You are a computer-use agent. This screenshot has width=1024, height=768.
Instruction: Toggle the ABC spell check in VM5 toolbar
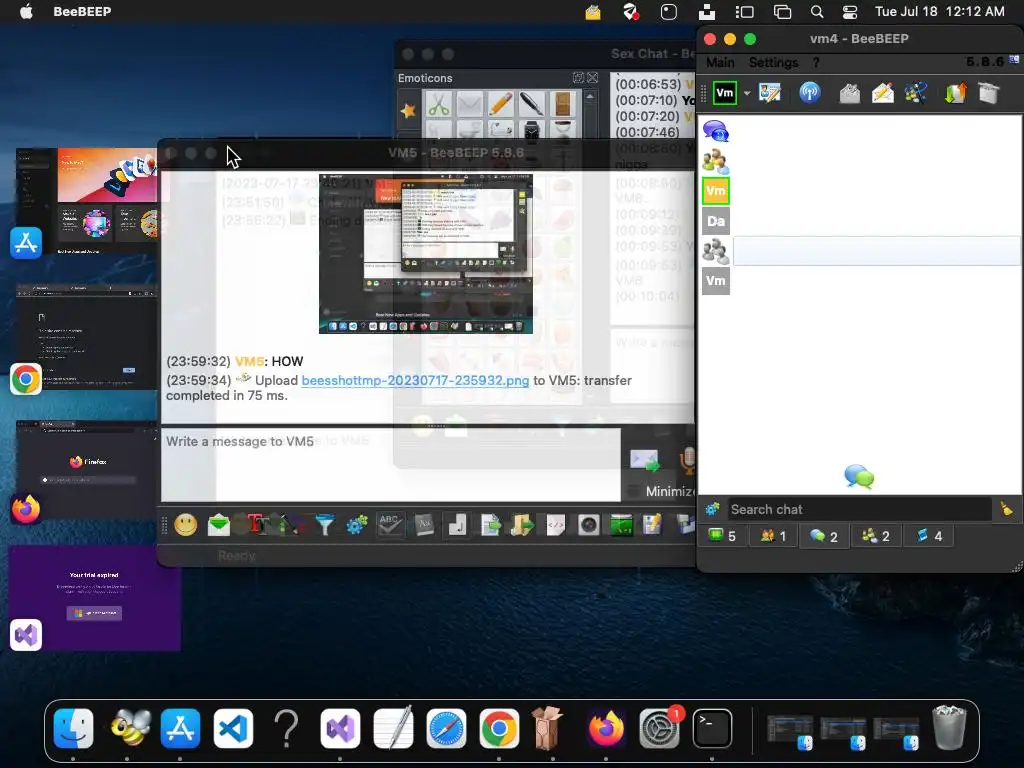[390, 524]
